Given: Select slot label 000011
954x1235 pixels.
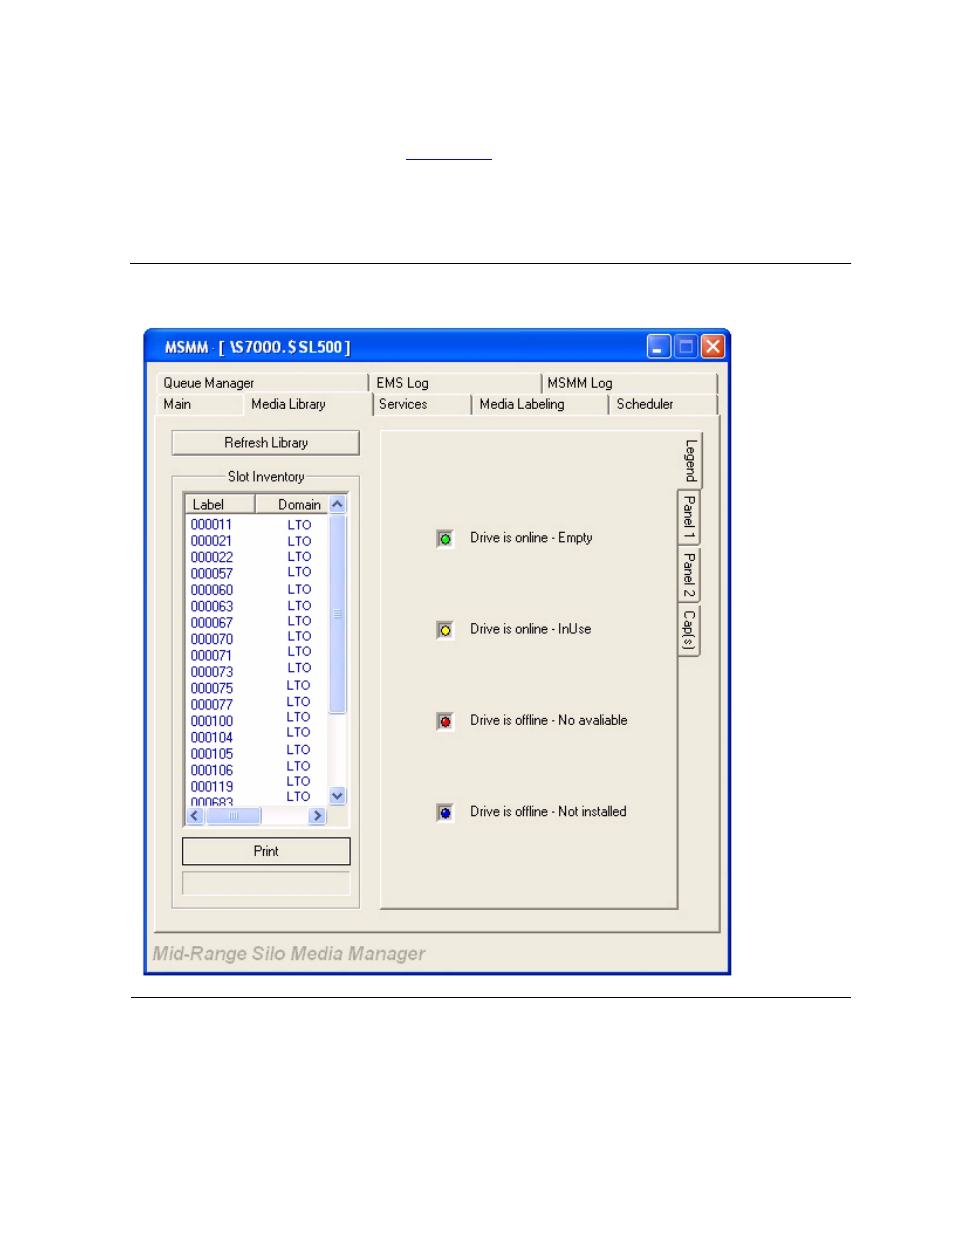Looking at the screenshot, I should (211, 524).
